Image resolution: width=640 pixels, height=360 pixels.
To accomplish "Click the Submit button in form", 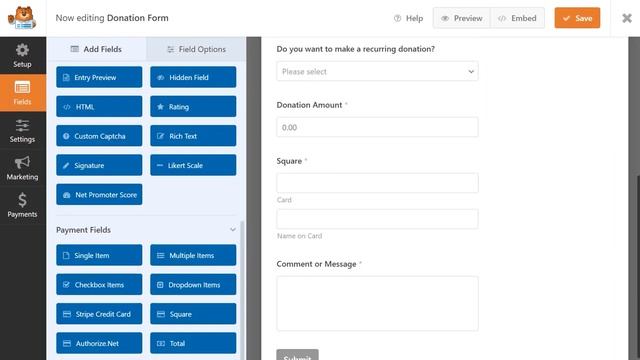I will click(x=297, y=355).
